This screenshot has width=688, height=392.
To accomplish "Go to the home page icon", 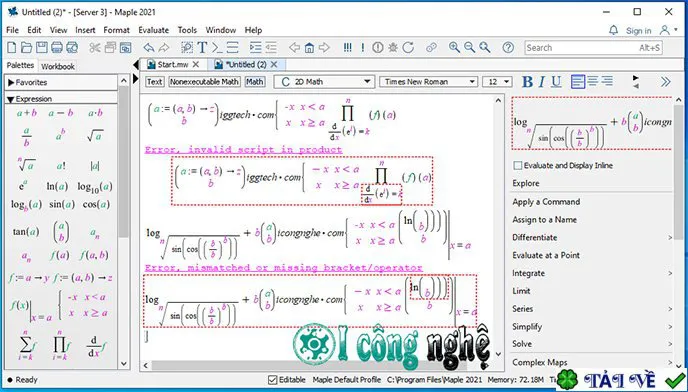I will (x=309, y=47).
